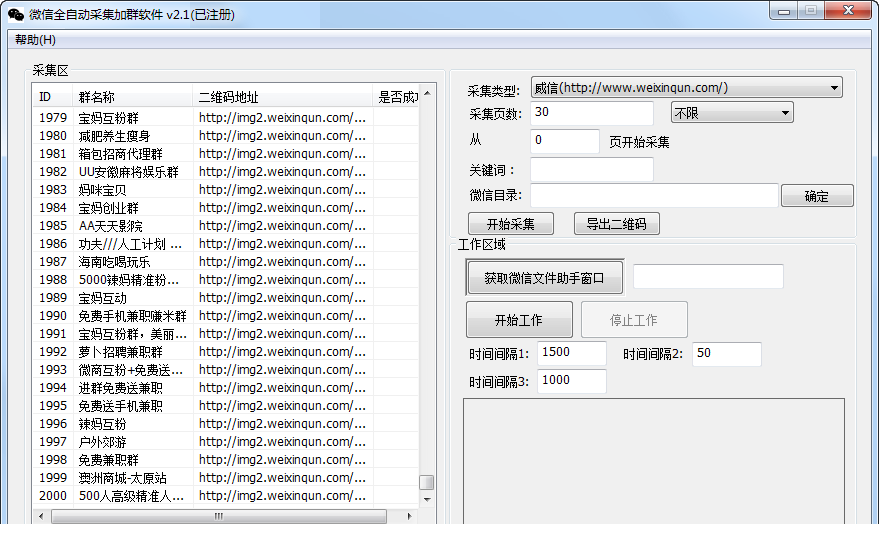Select row 1979 宝妈互粉群

coord(225,118)
